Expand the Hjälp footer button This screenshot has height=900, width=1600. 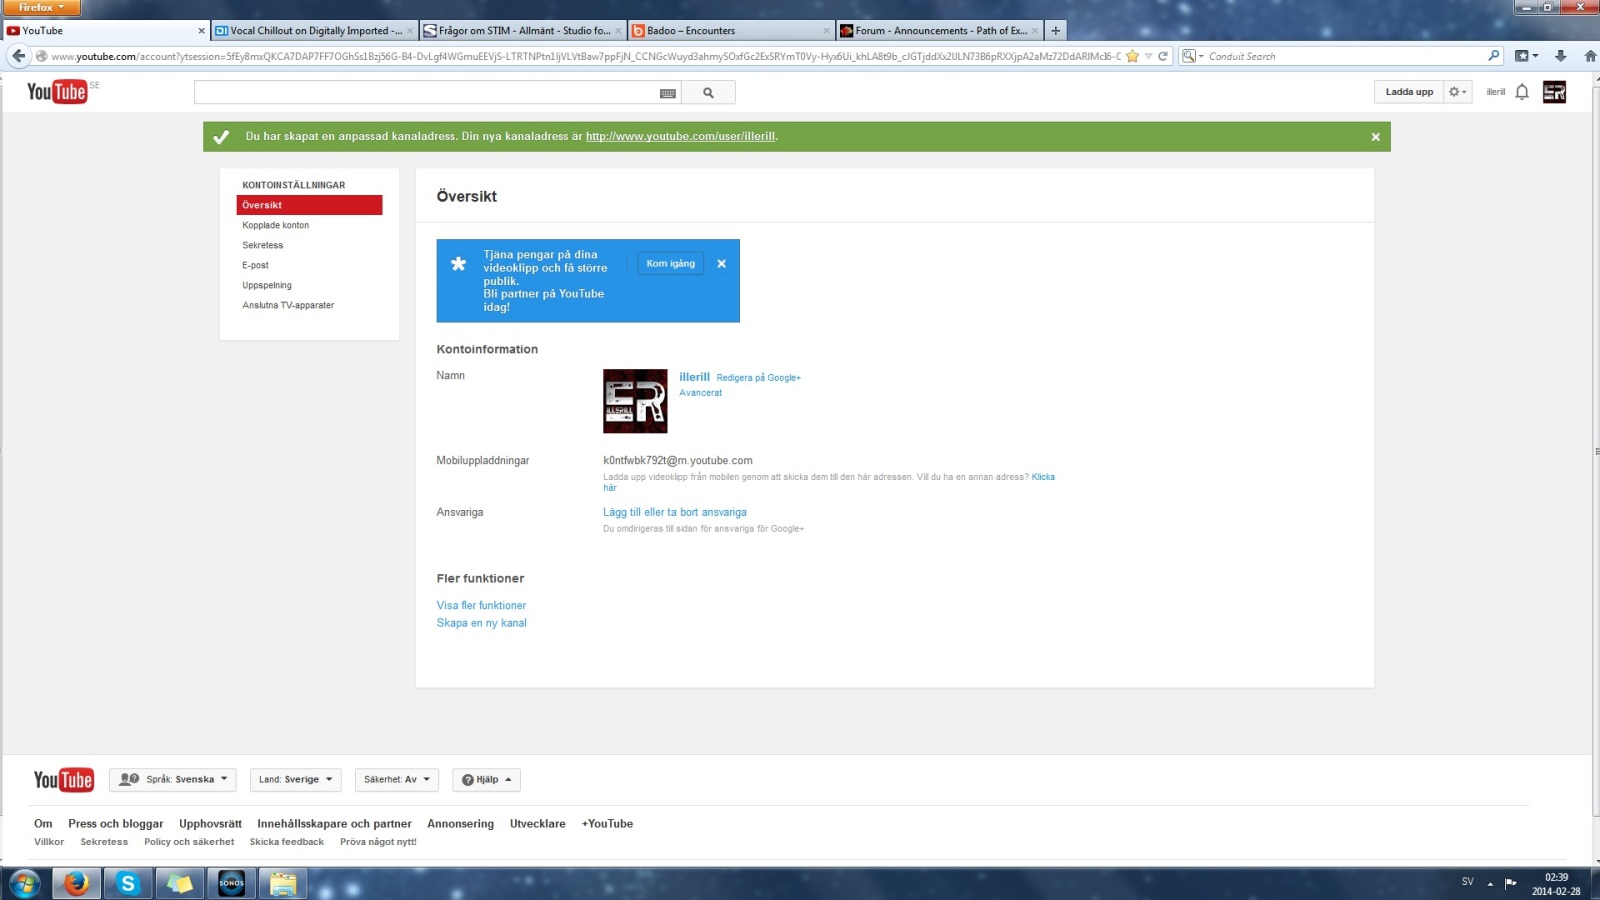click(x=487, y=780)
